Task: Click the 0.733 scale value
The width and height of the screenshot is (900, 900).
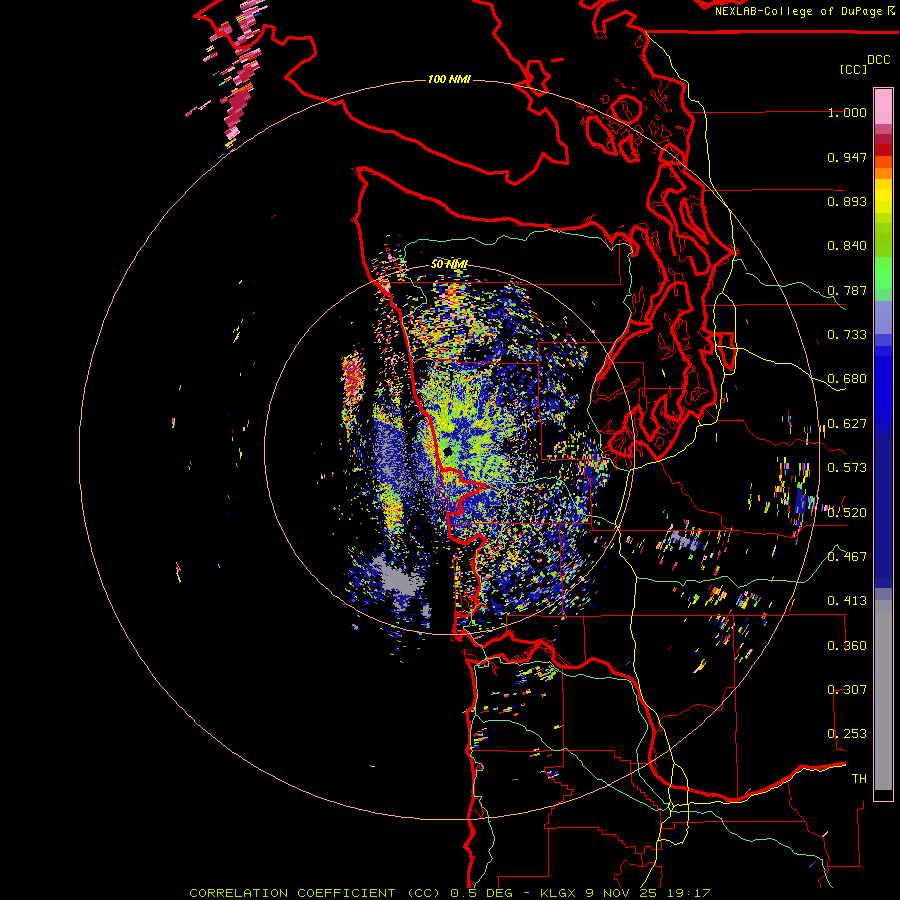Action: 847,335
